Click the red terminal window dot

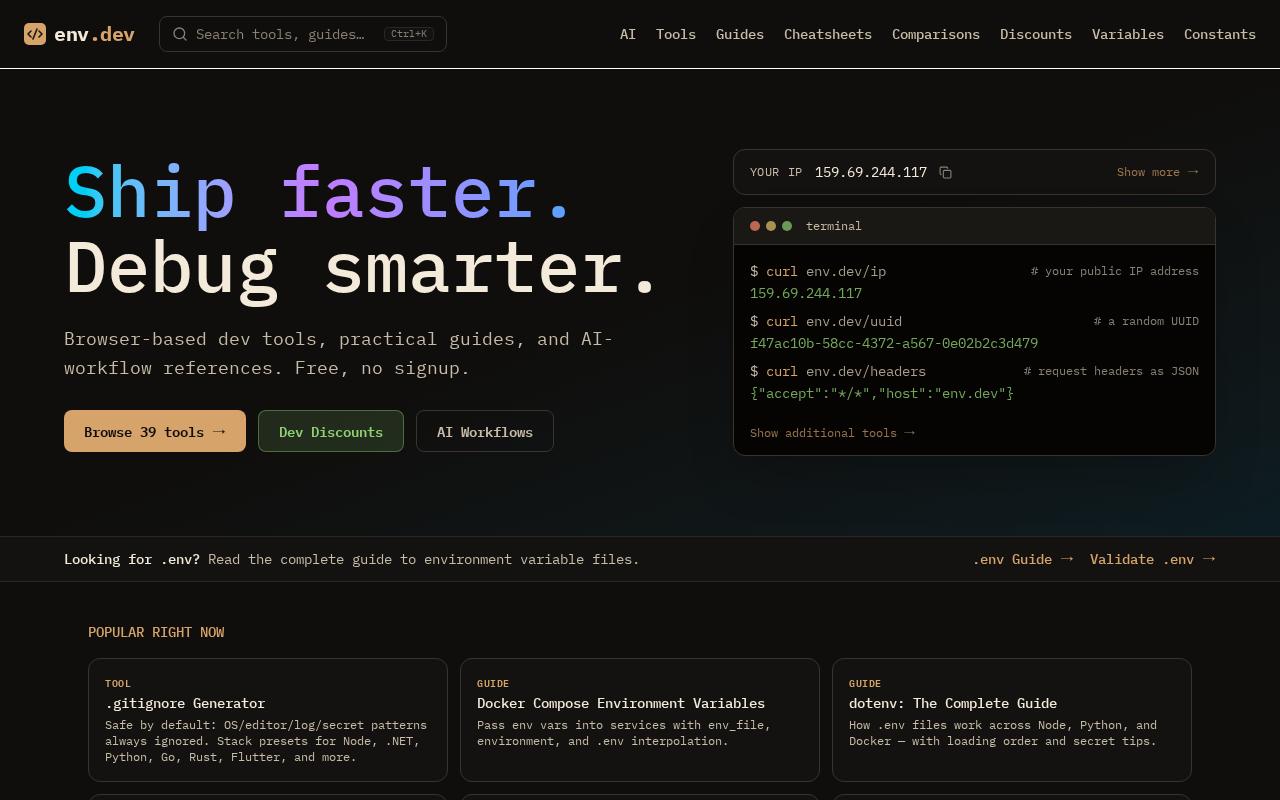click(x=755, y=226)
